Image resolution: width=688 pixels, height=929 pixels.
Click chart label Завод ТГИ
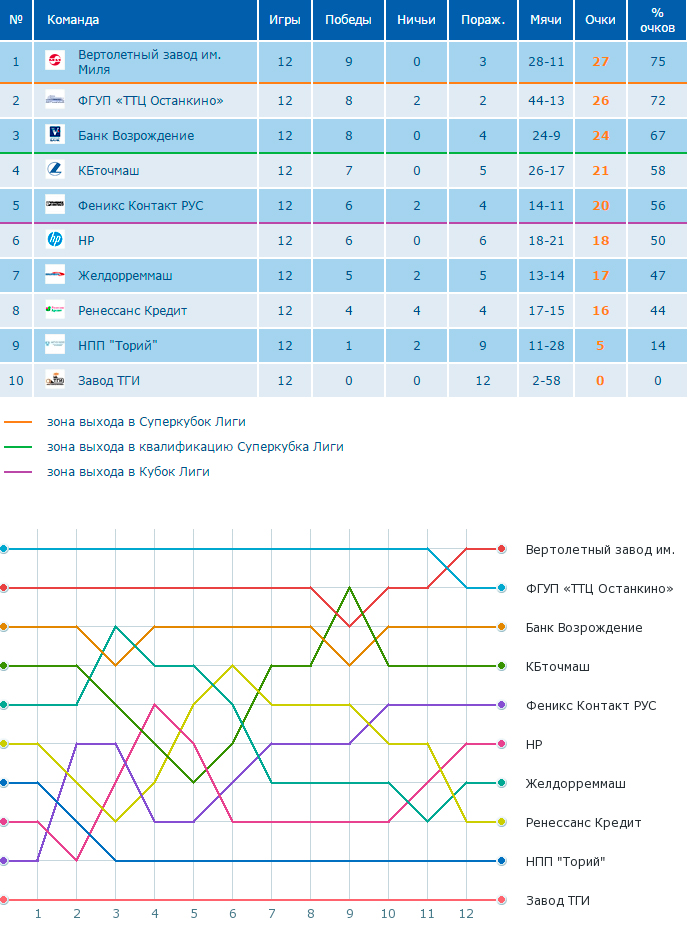[558, 901]
